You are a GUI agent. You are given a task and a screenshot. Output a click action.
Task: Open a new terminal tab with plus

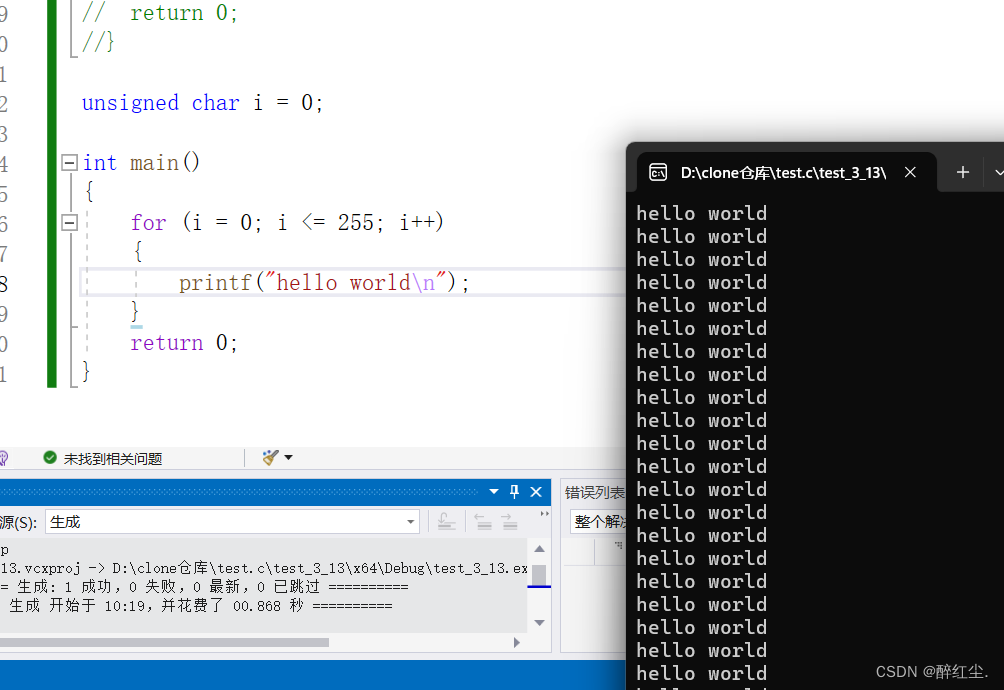[962, 172]
